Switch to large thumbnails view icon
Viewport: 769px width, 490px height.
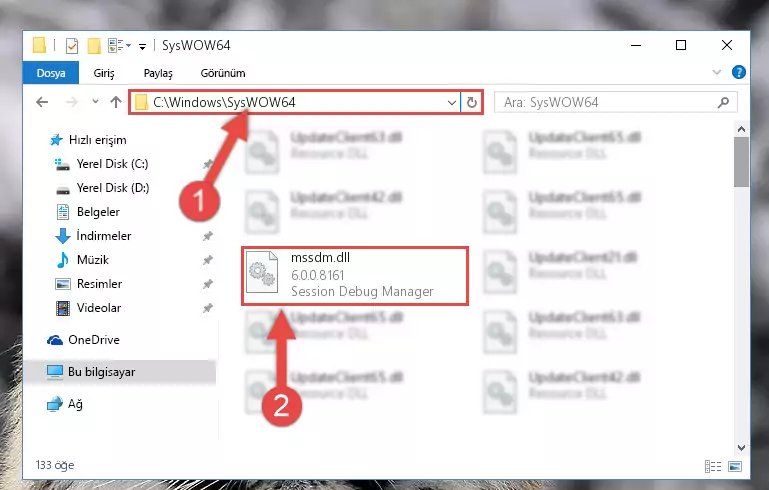click(735, 466)
